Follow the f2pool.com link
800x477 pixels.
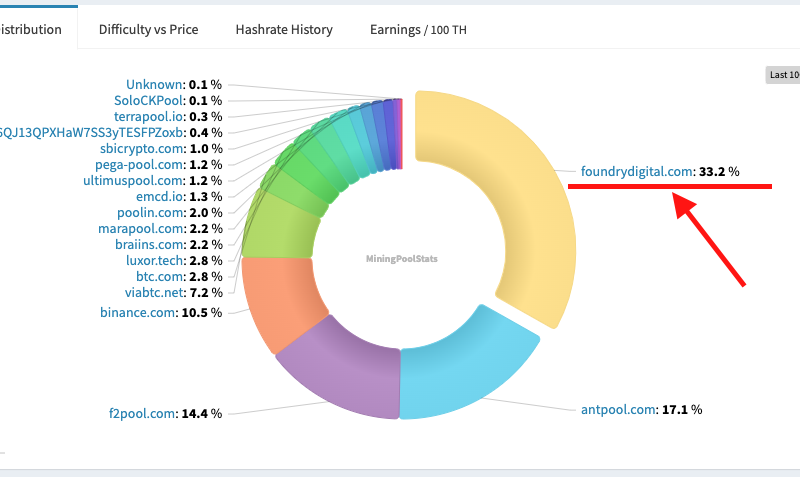tap(142, 413)
